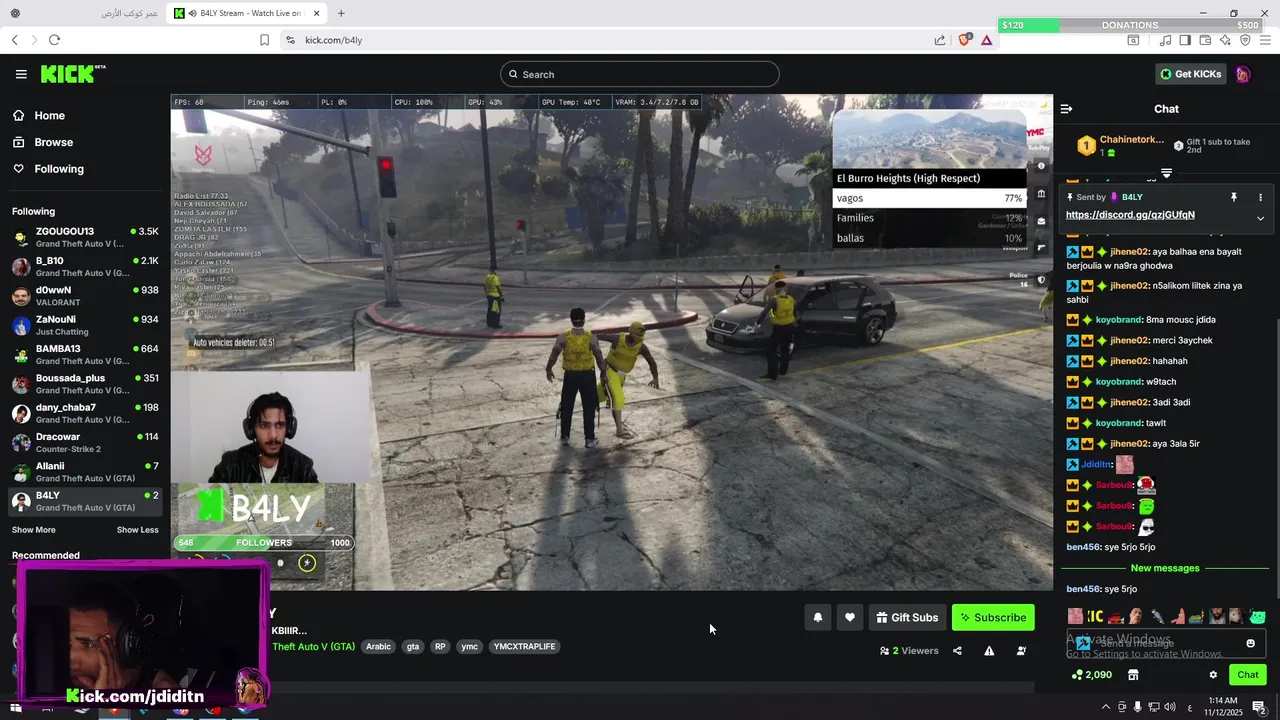Expand the pinned message chevron
This screenshot has height=720, width=1280.
click(1260, 218)
